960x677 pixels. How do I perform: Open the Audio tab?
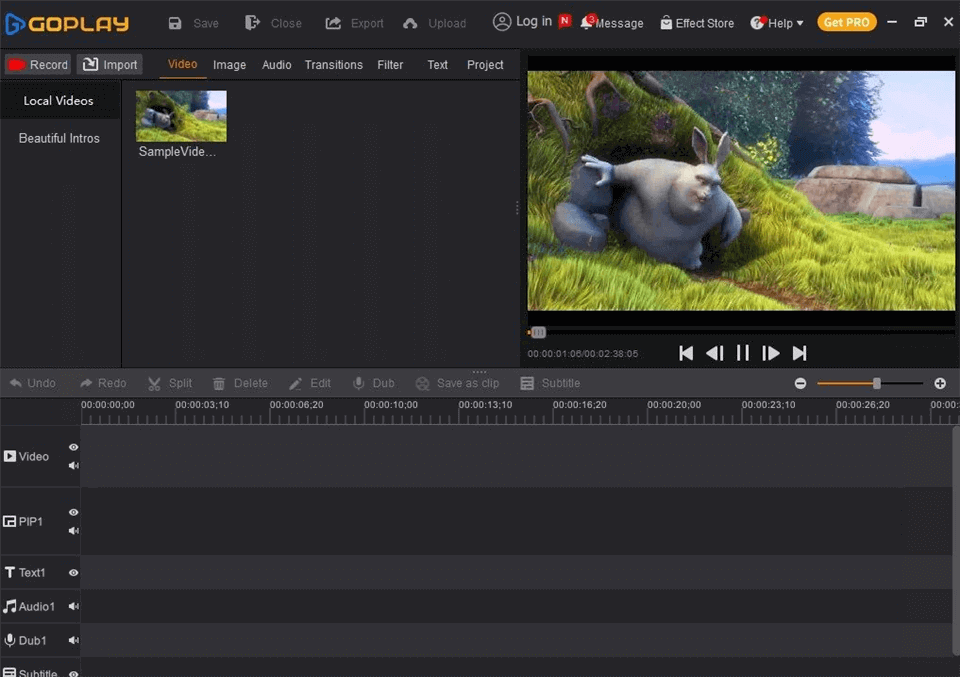(x=277, y=65)
